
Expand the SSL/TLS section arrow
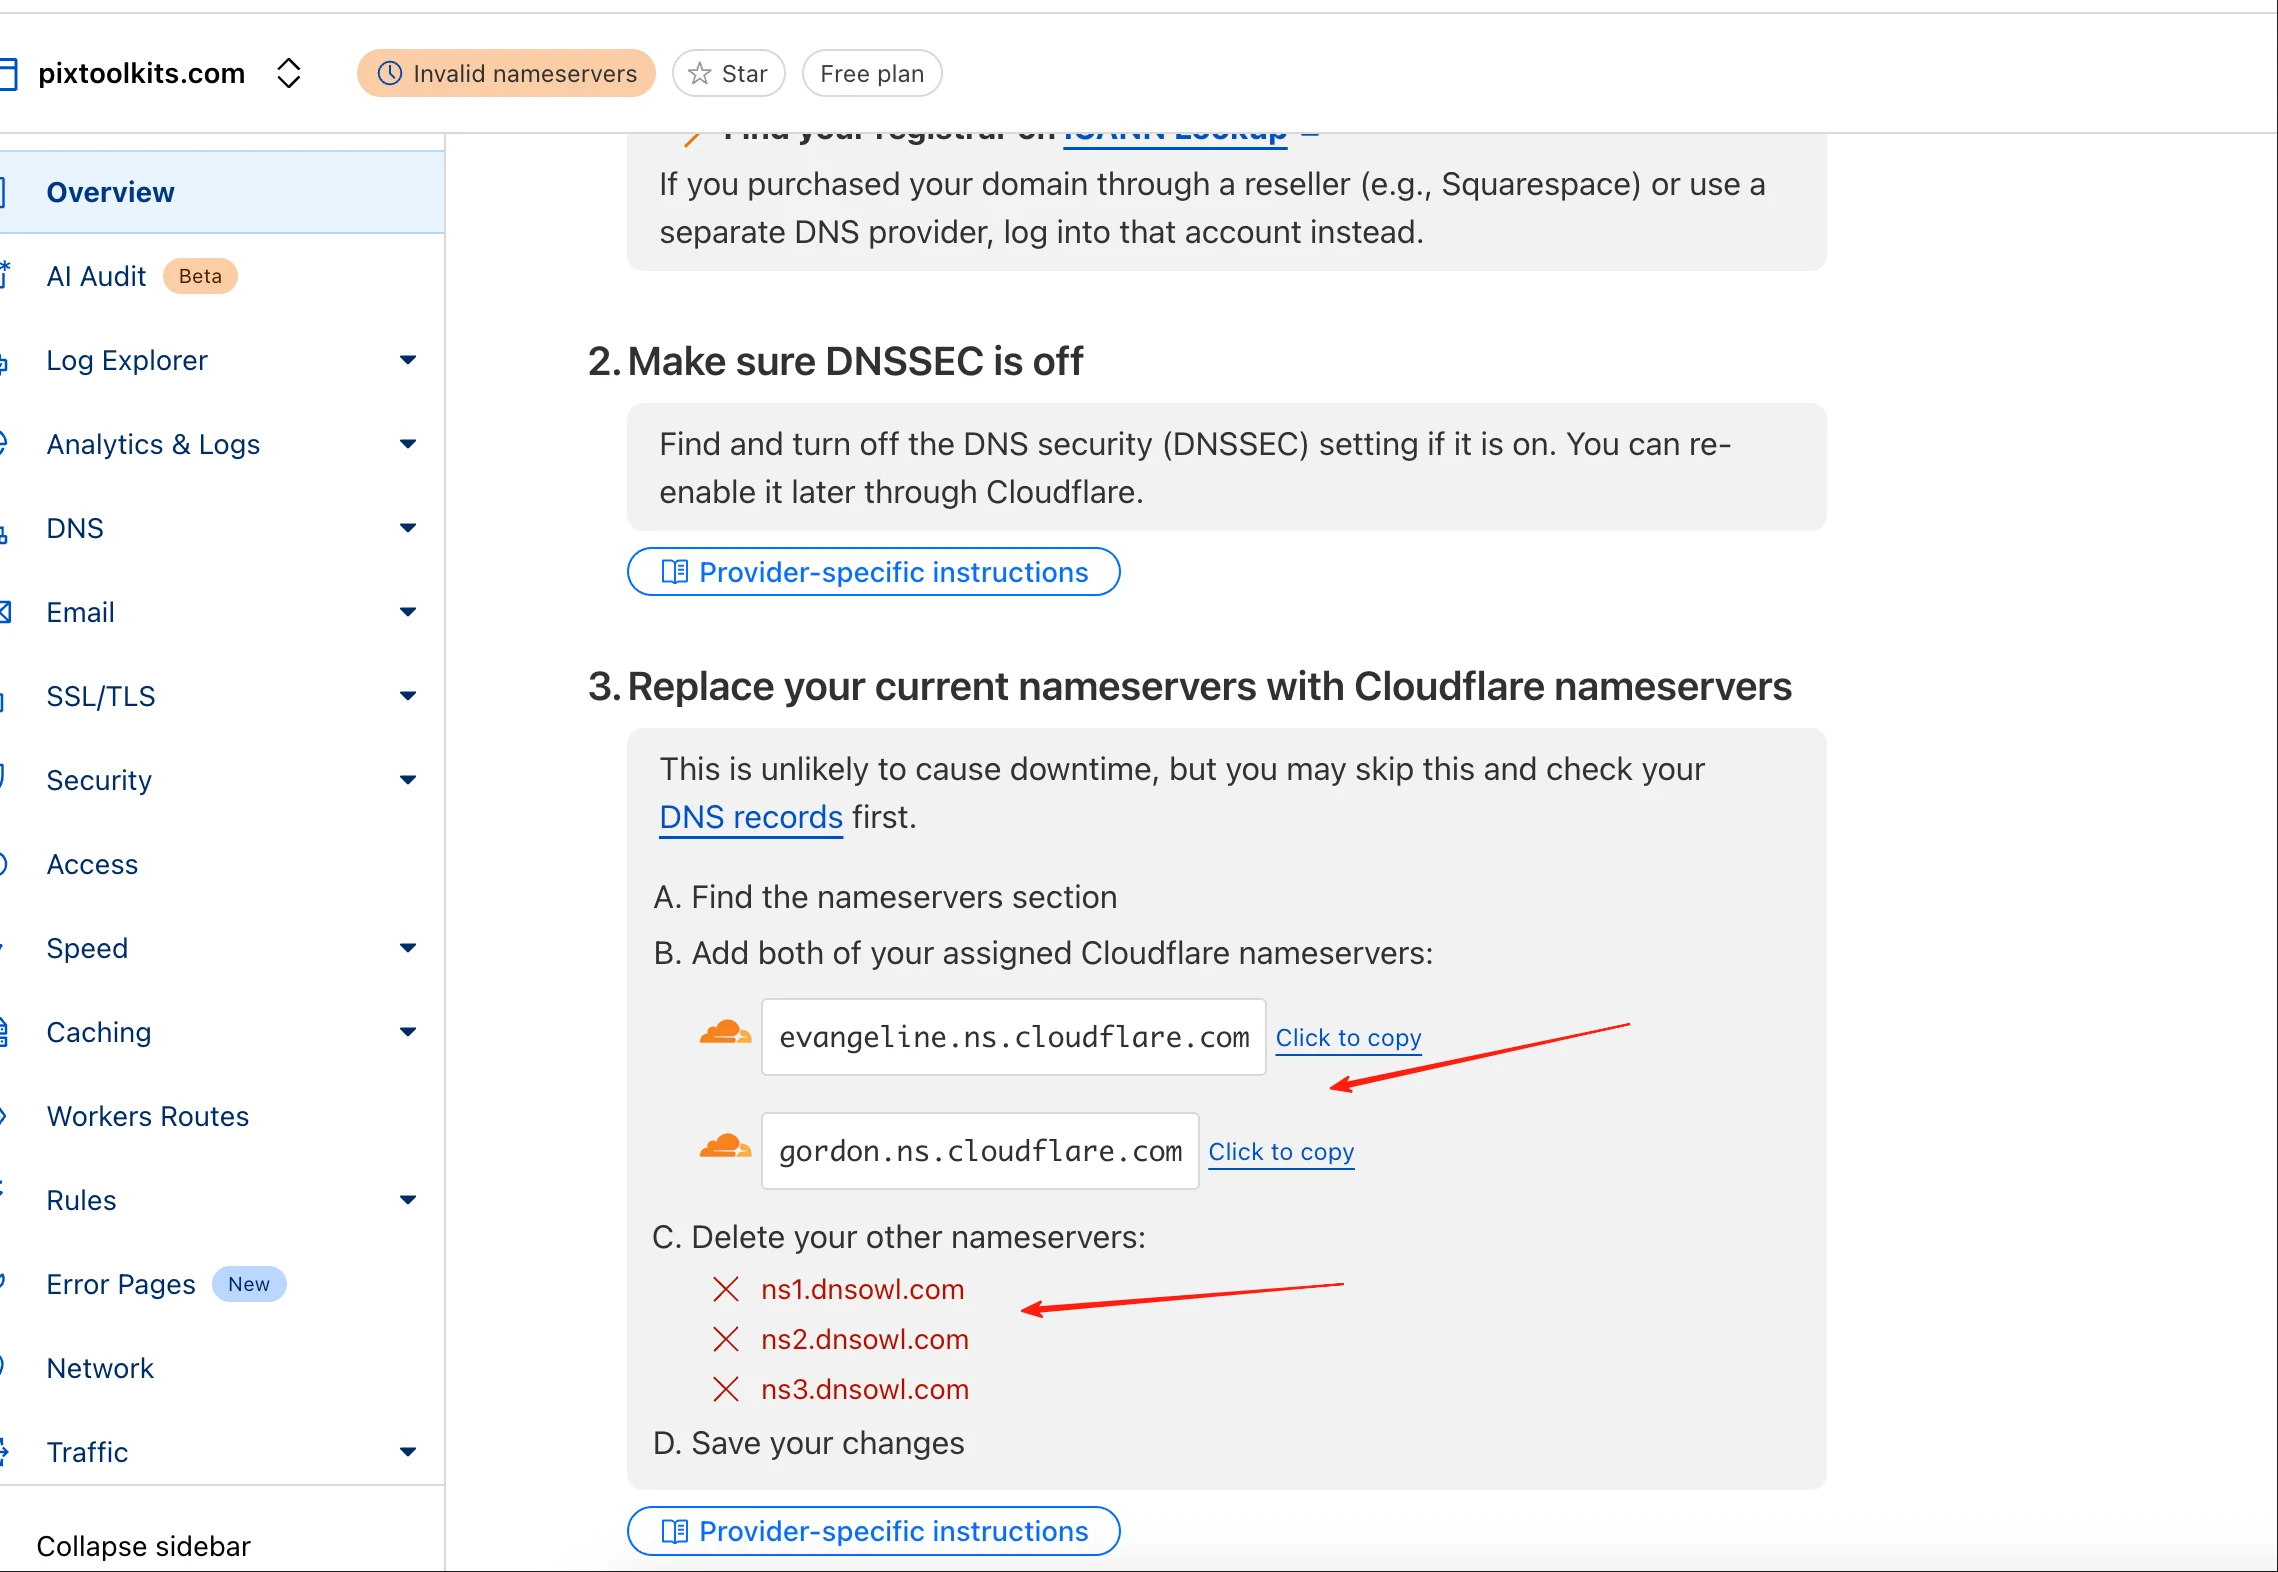click(x=407, y=696)
